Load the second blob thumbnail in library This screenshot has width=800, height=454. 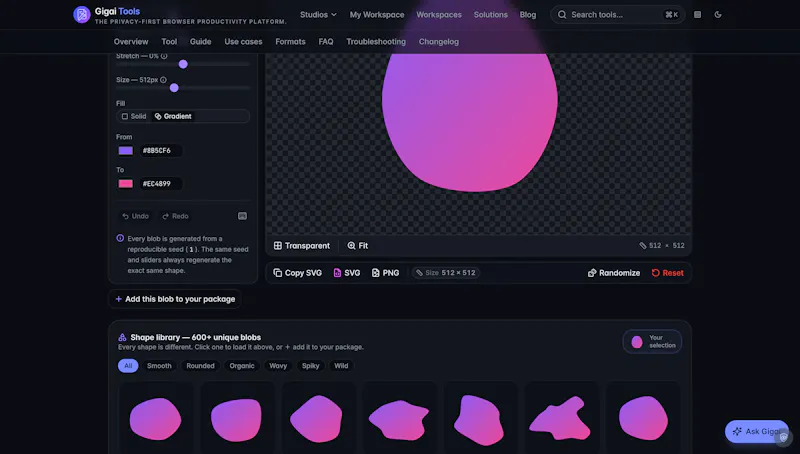click(237, 418)
